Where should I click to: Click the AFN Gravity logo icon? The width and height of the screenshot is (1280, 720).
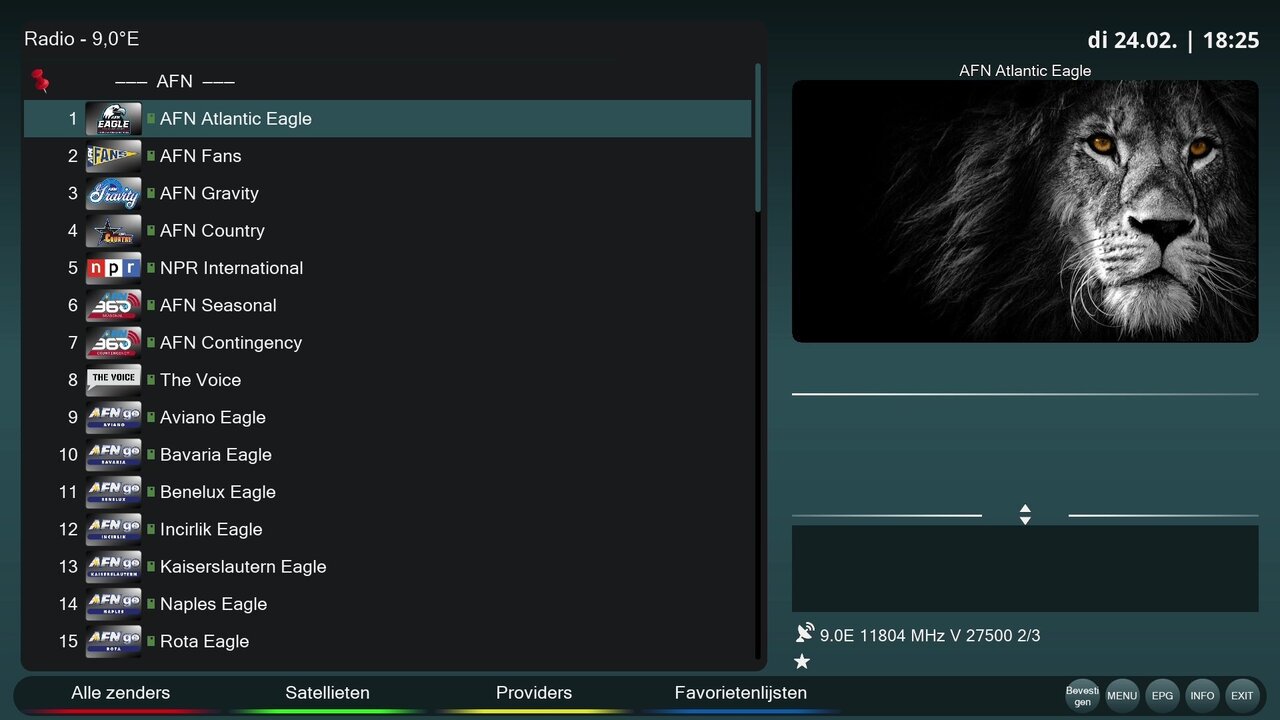pyautogui.click(x=113, y=193)
